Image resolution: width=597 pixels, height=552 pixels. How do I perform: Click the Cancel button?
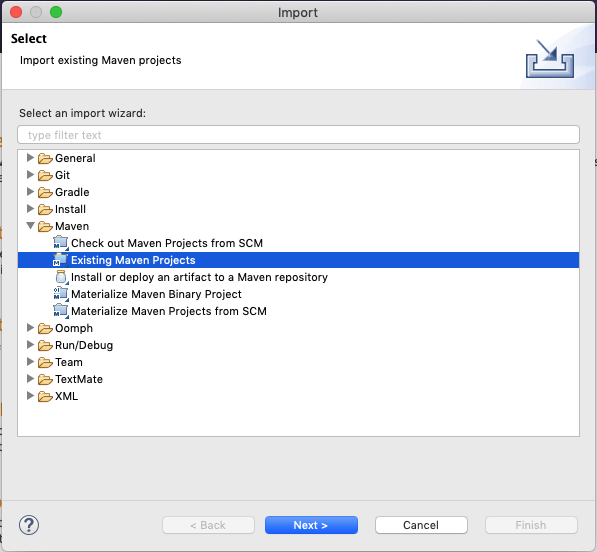[x=421, y=525]
